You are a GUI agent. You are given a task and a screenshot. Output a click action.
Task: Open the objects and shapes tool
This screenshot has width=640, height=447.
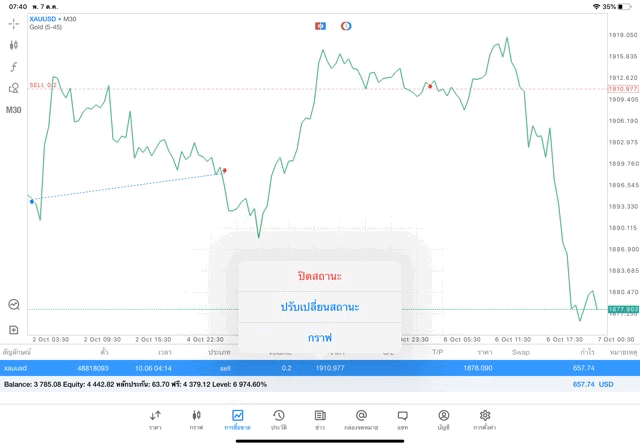pyautogui.click(x=14, y=88)
